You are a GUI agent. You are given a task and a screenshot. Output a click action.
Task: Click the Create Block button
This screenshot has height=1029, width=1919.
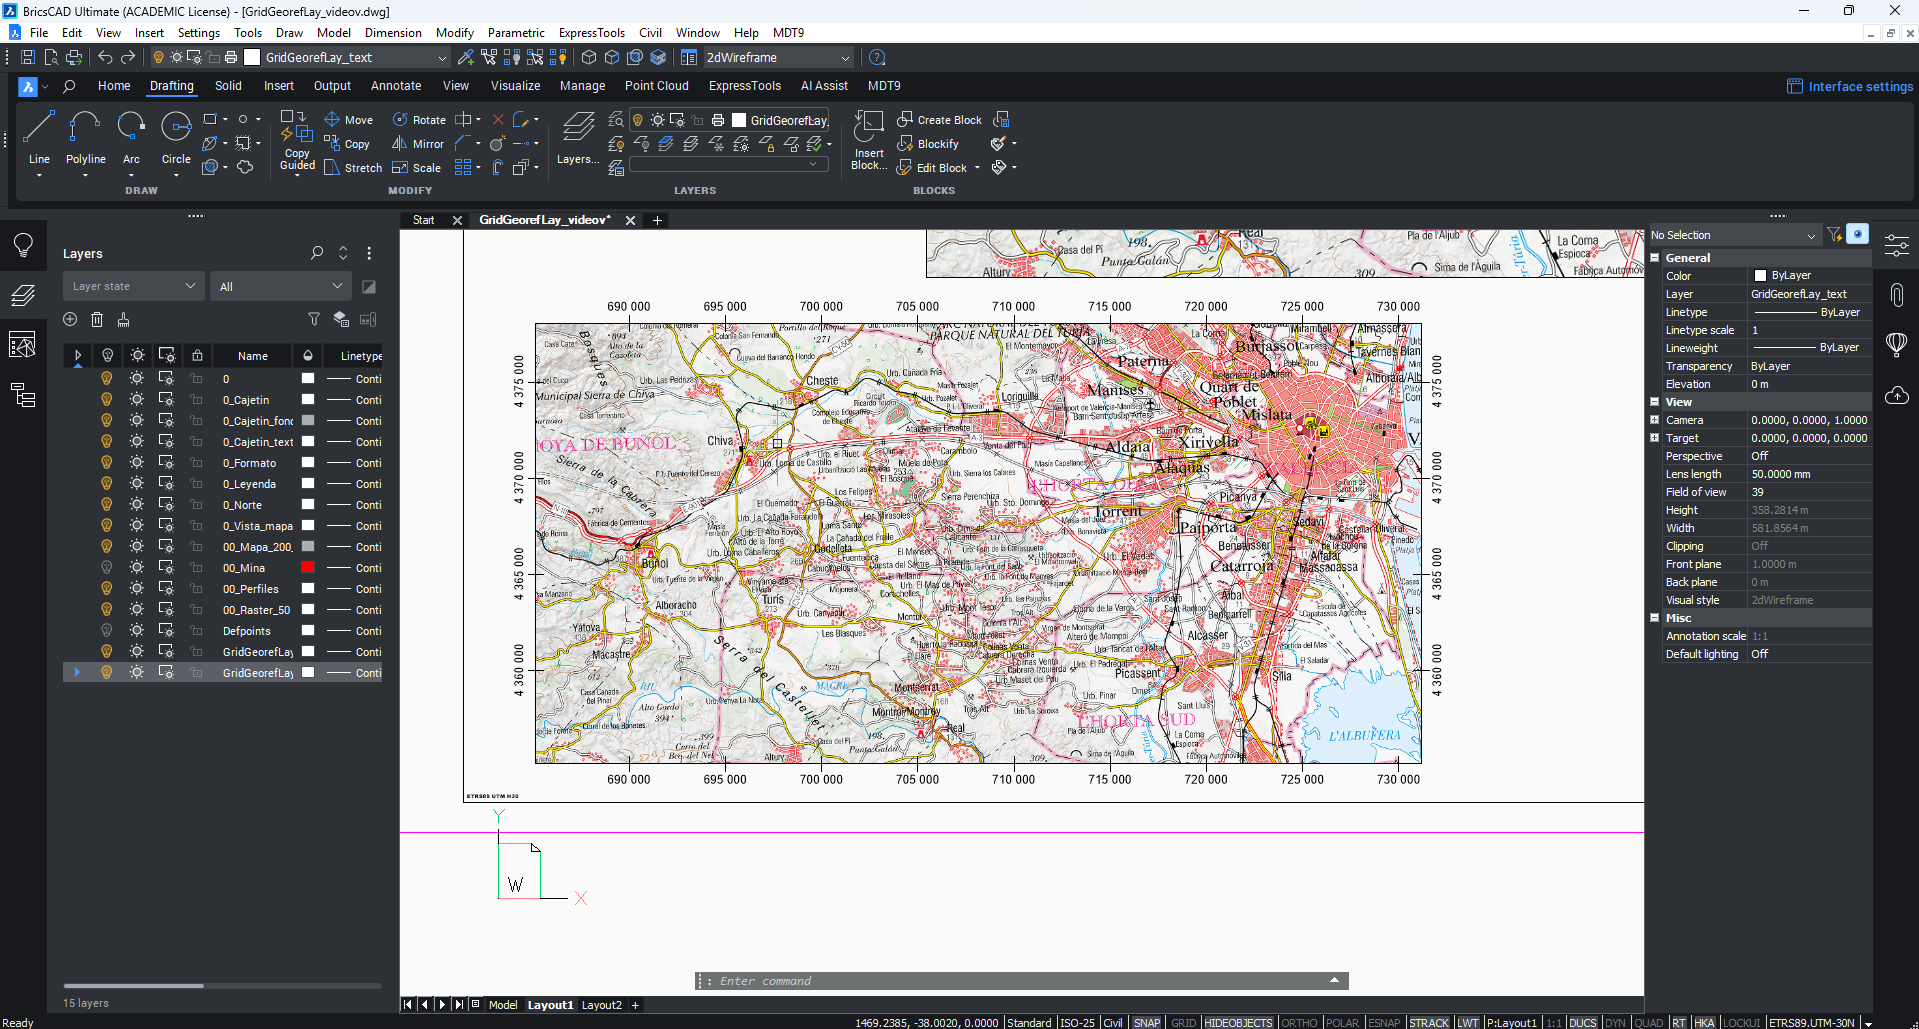[x=940, y=120]
